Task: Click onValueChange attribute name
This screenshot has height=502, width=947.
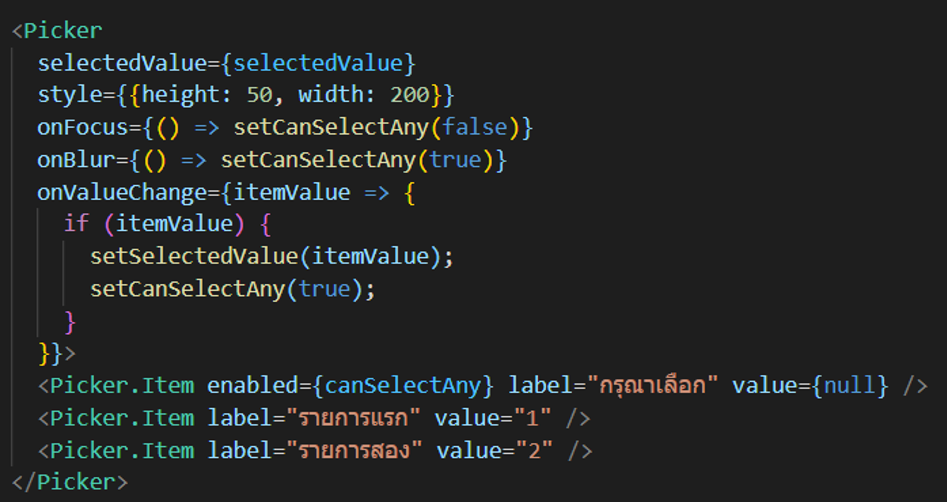Action: pyautogui.click(x=122, y=193)
